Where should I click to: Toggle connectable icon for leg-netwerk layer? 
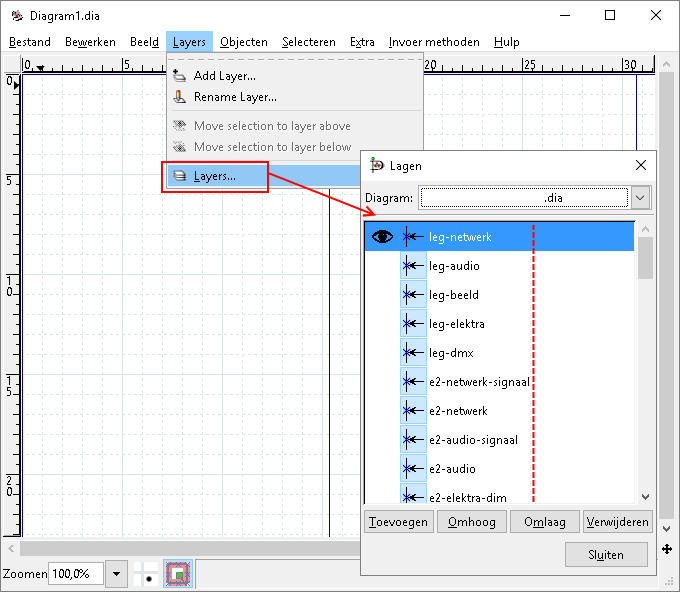(413, 236)
